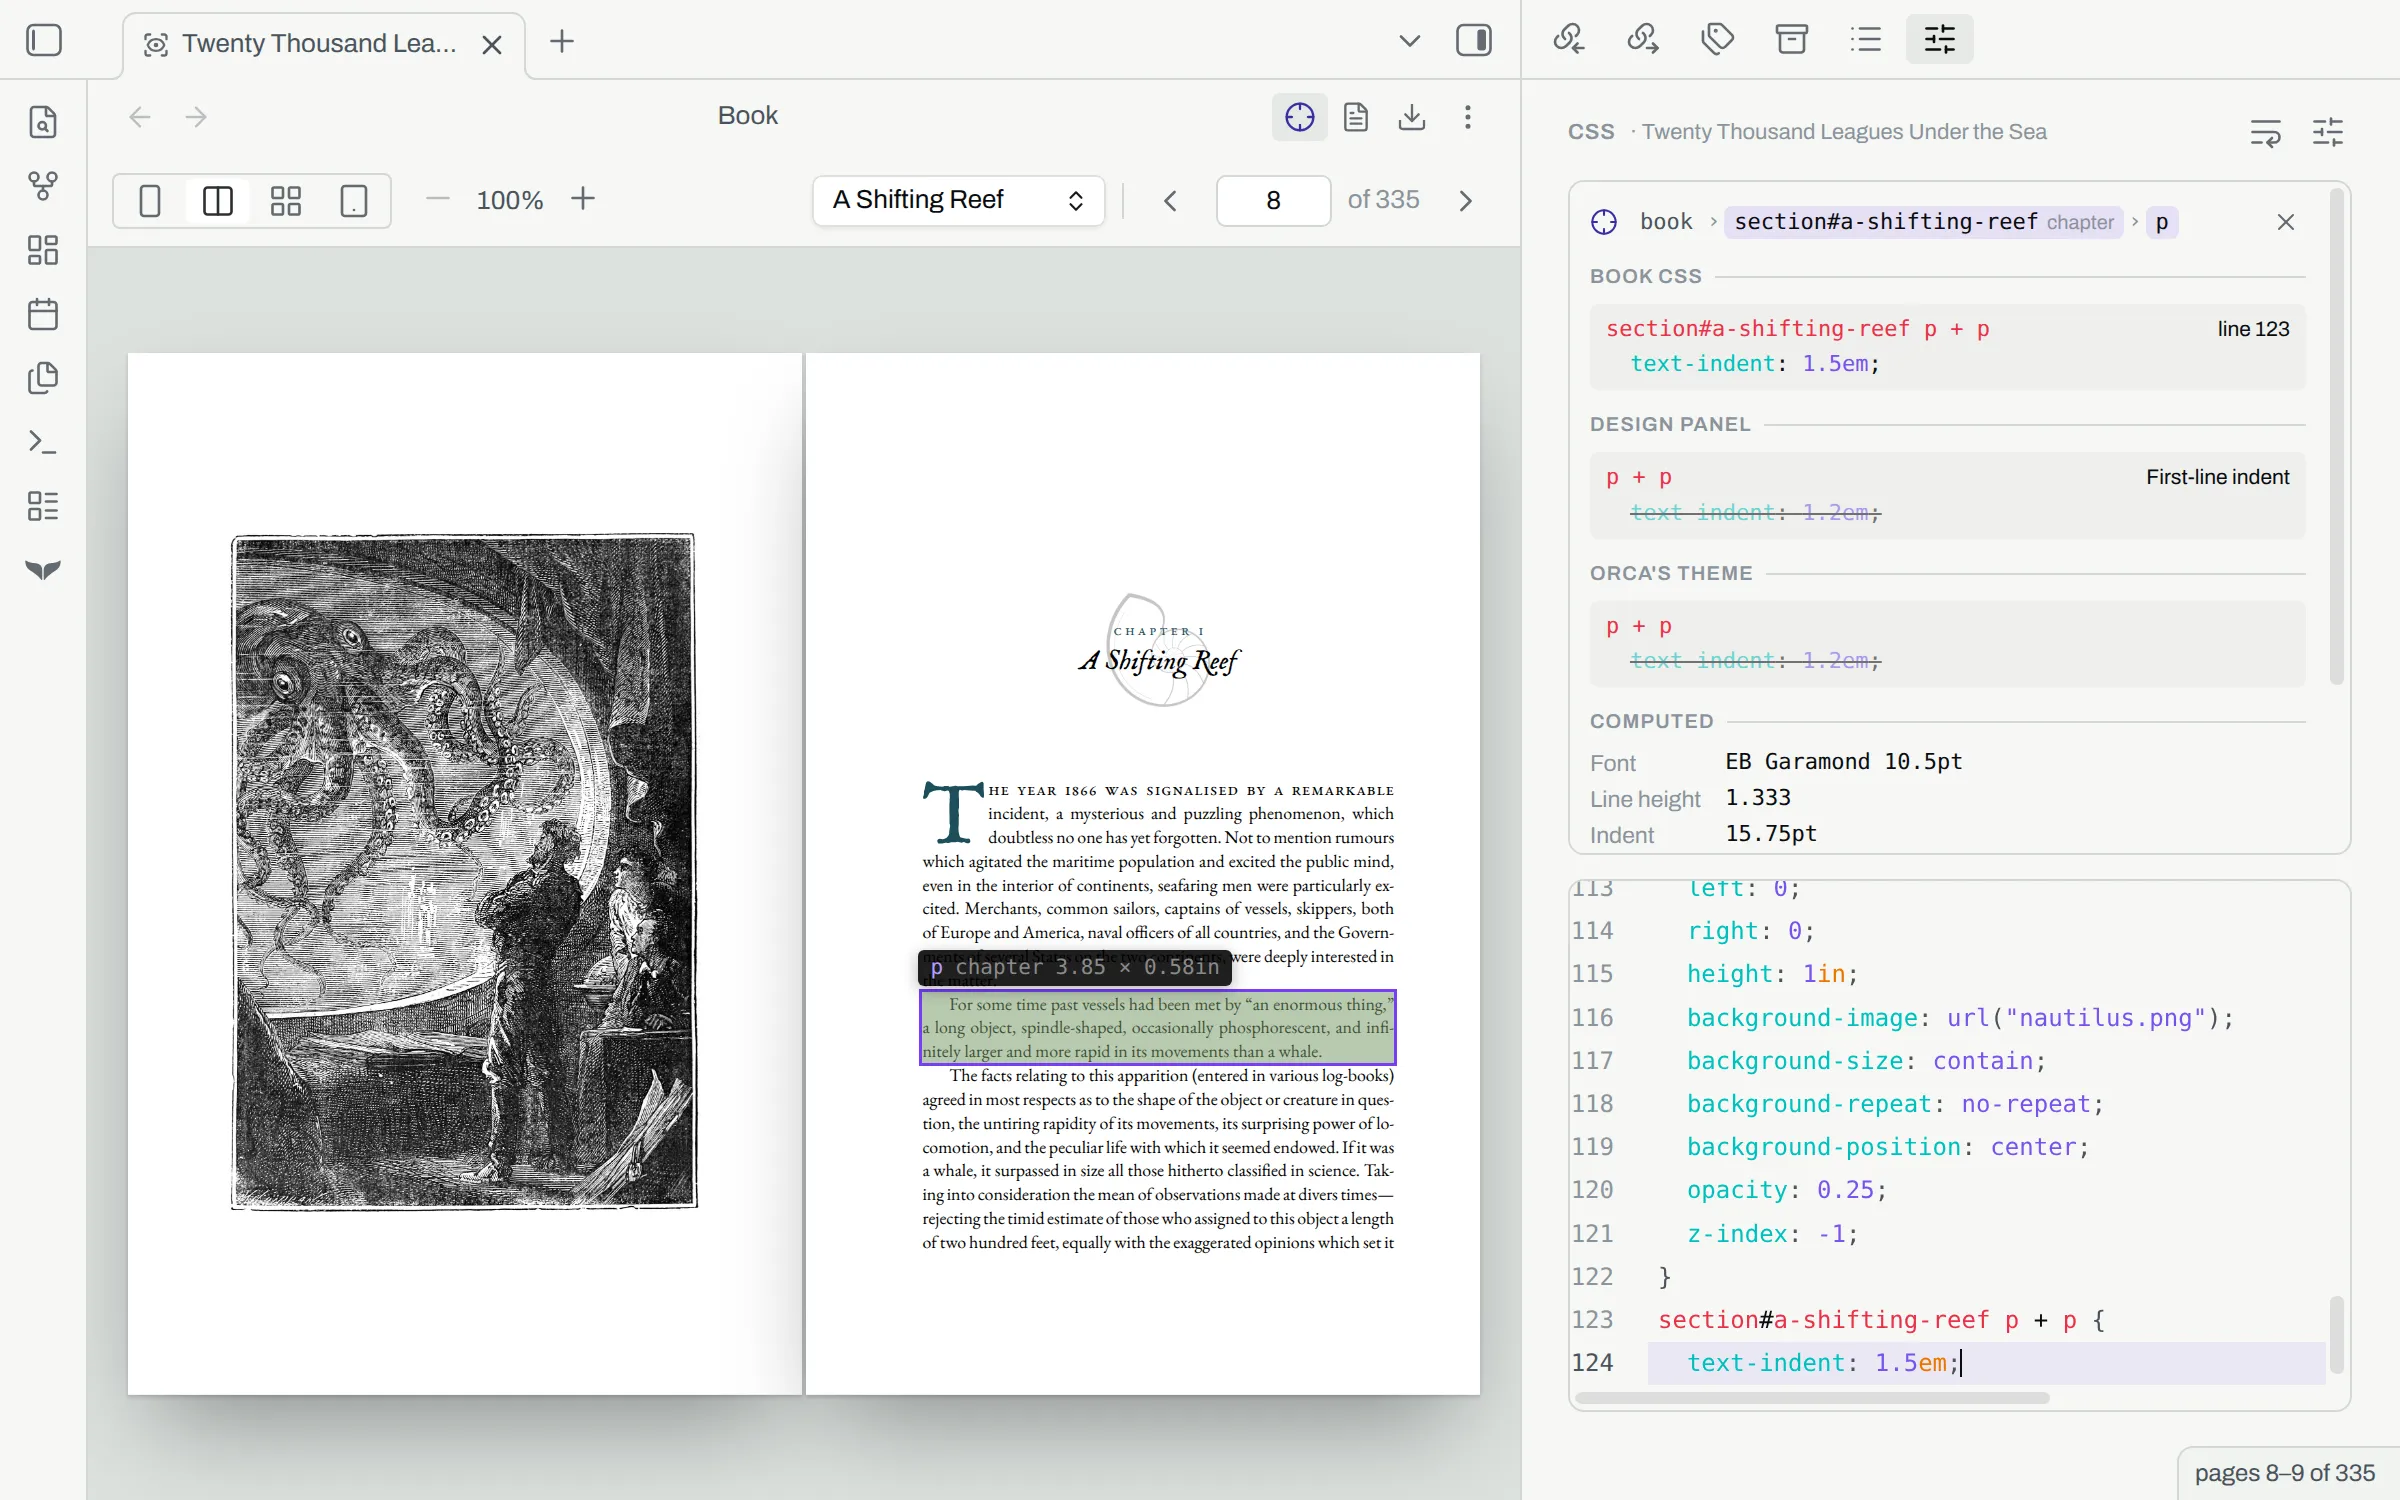The width and height of the screenshot is (2400, 1500).
Task: Open CSS panel settings sliders icon
Action: [x=2328, y=132]
